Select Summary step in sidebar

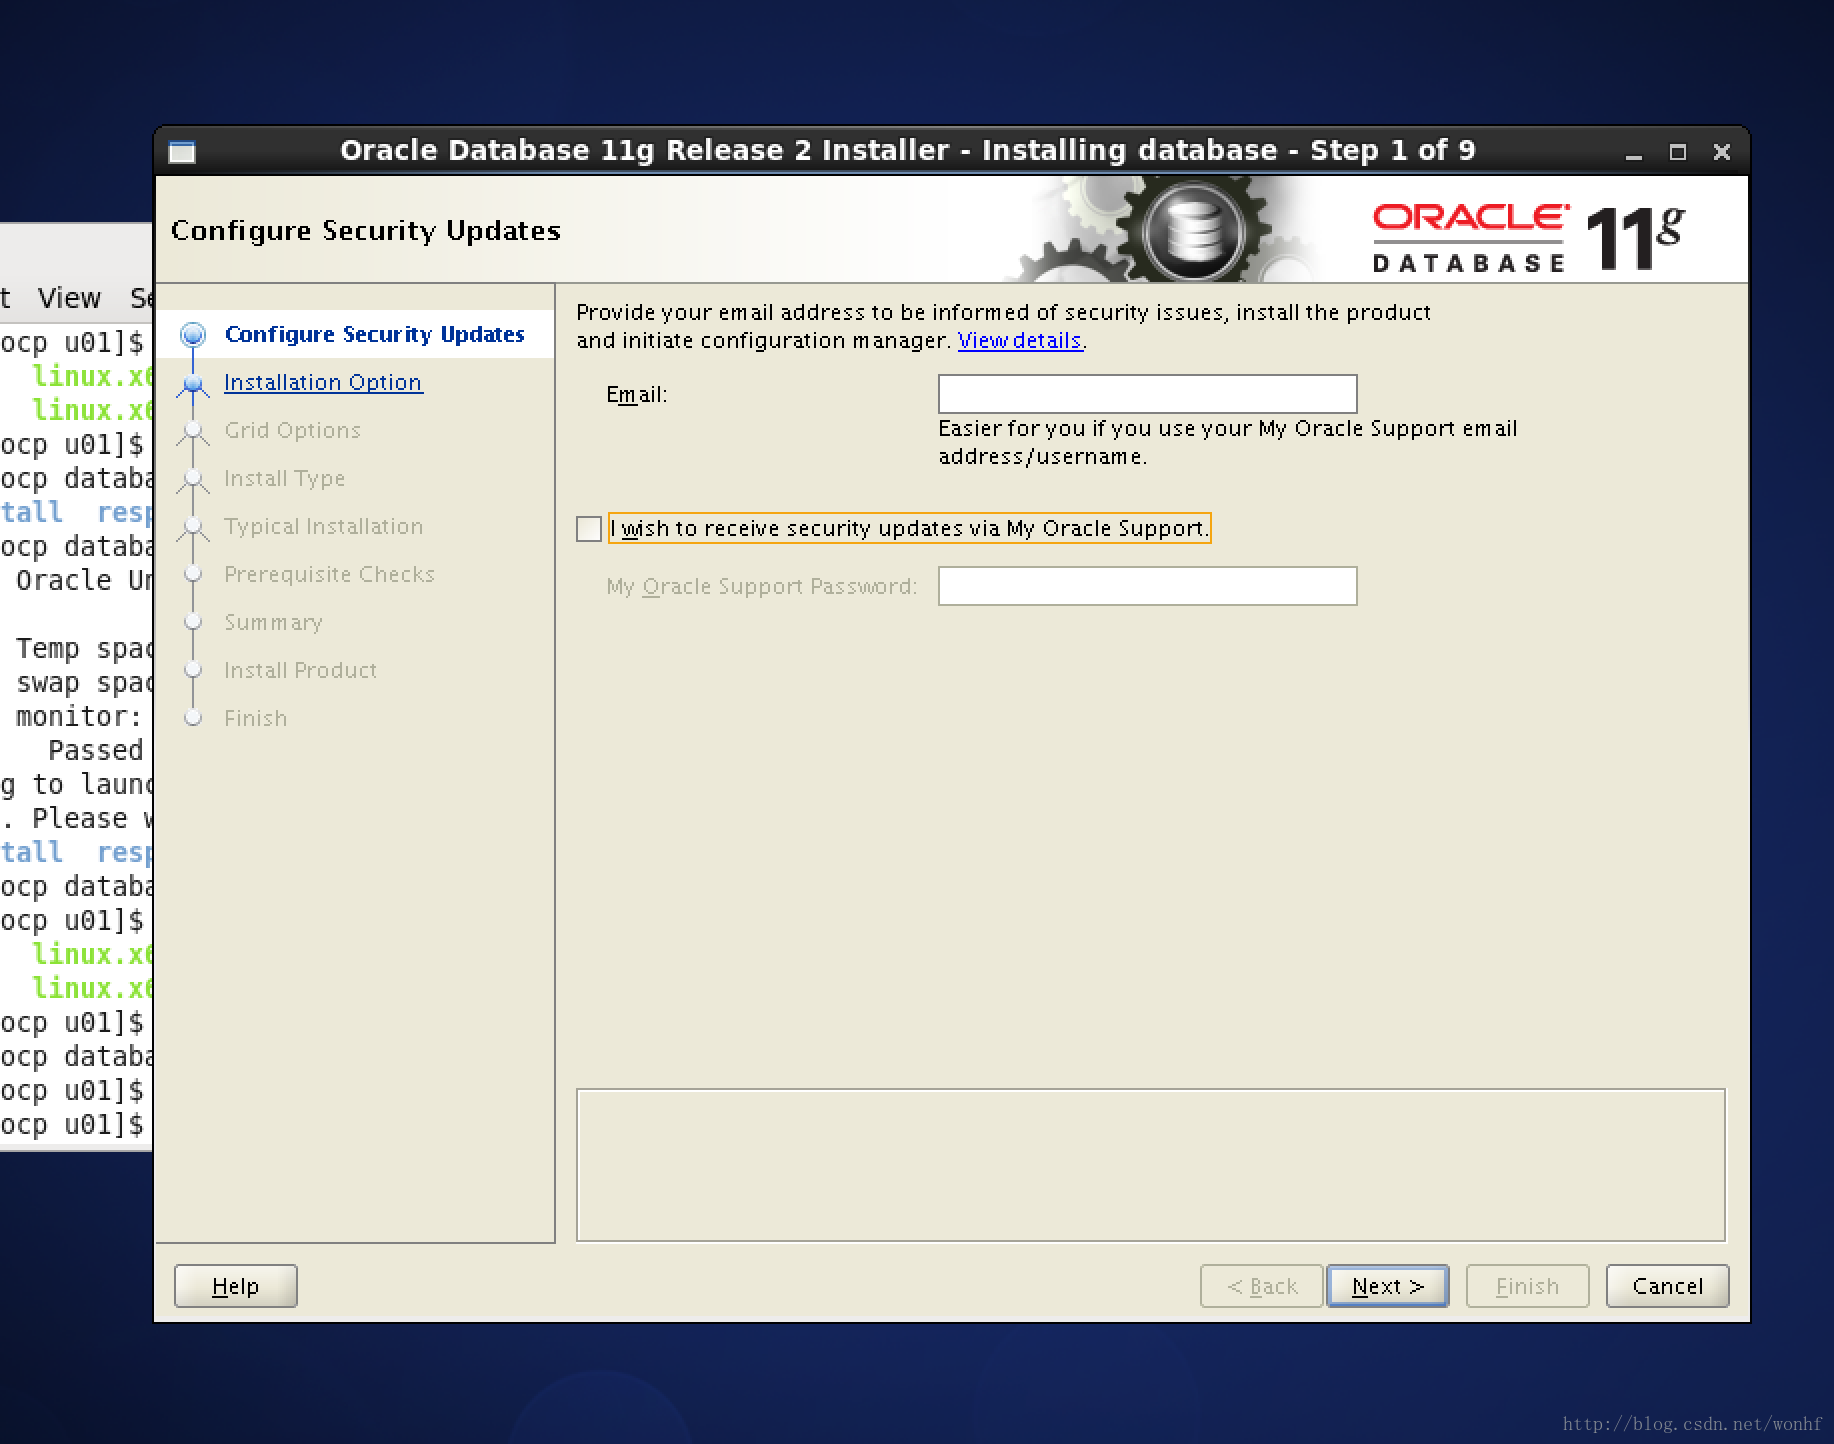pos(273,622)
